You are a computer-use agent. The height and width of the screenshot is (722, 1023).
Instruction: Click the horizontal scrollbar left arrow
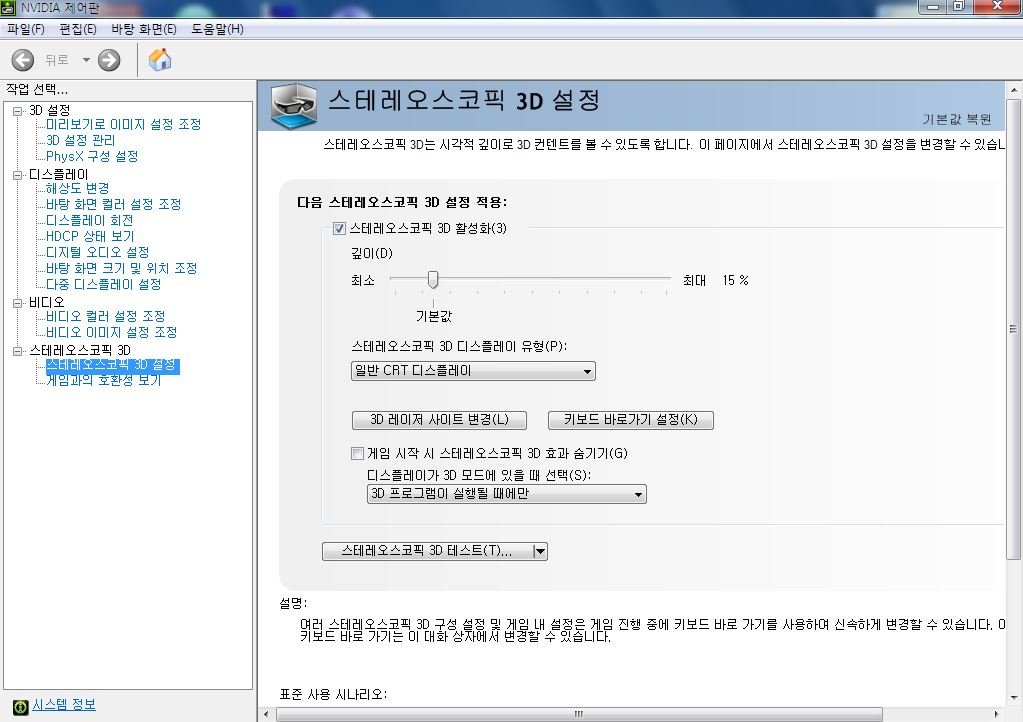pyautogui.click(x=266, y=715)
